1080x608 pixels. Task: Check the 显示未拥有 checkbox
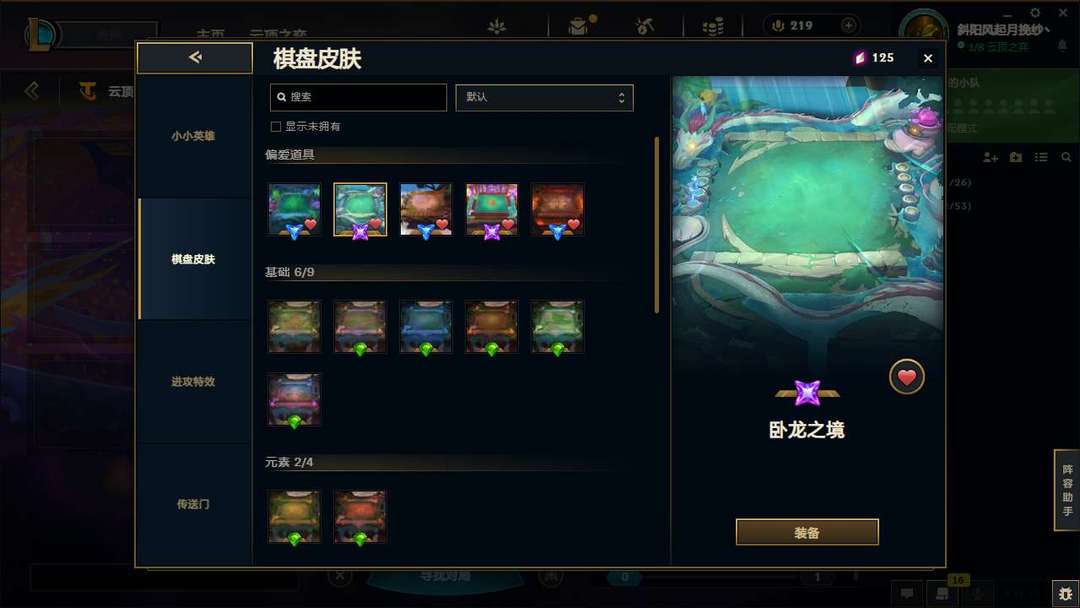click(x=276, y=127)
